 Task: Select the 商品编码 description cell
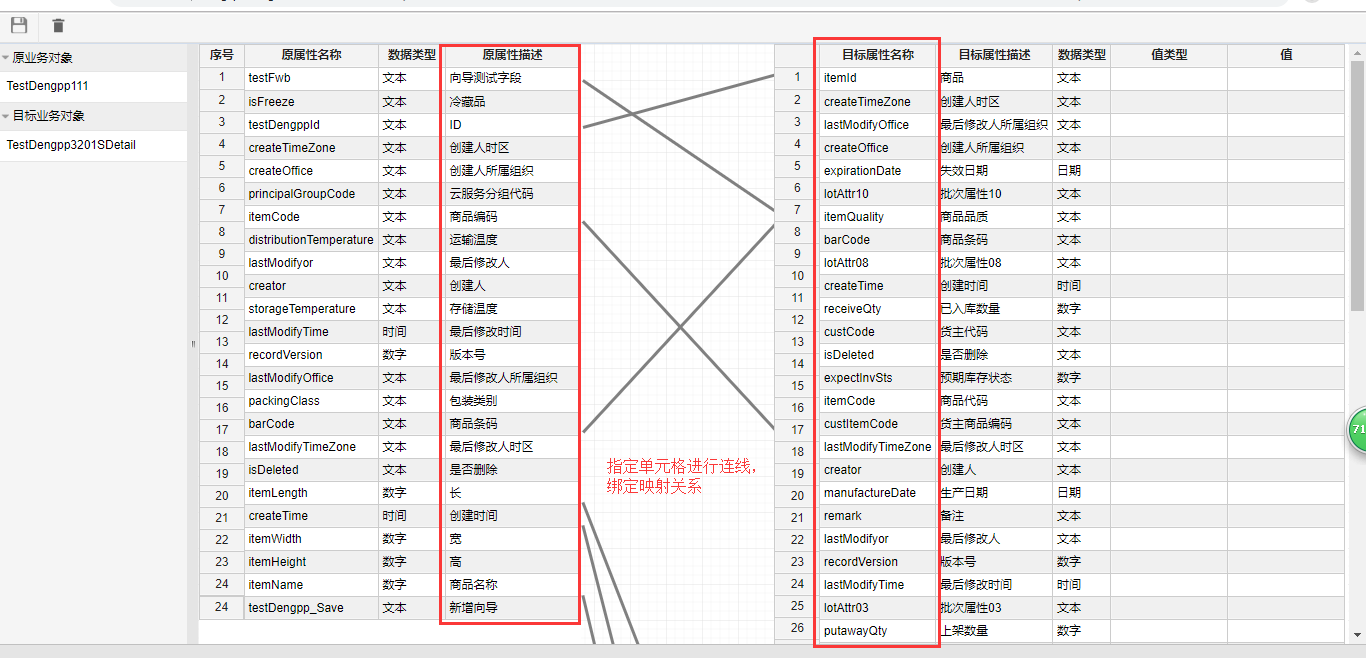511,217
